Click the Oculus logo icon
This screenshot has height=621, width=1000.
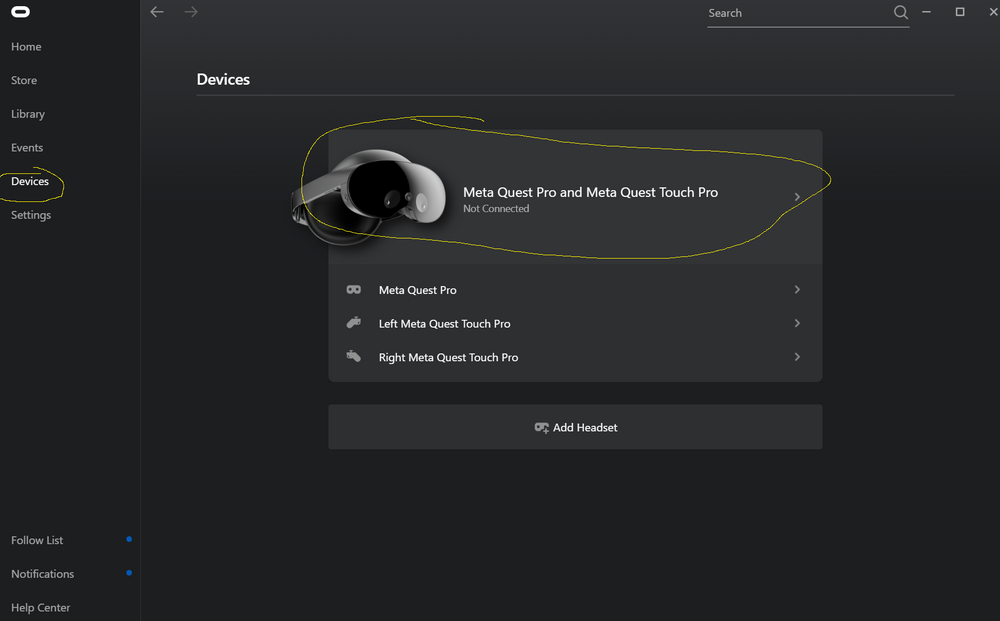click(x=20, y=11)
